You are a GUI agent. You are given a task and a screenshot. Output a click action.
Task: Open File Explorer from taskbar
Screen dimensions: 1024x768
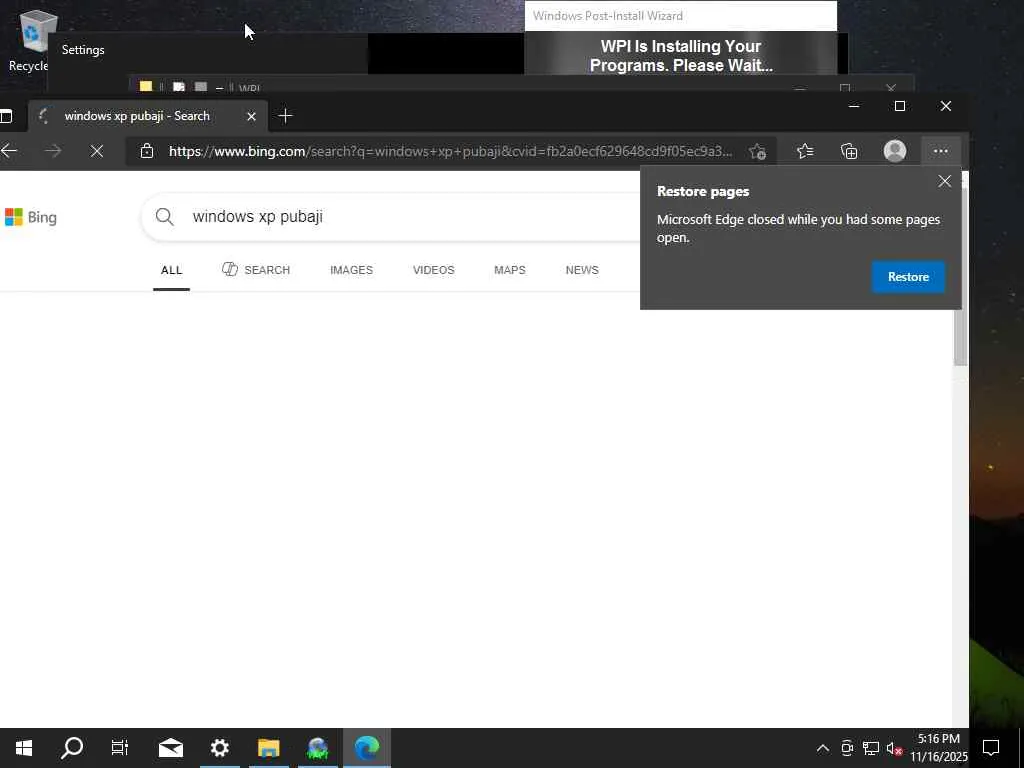tap(268, 748)
